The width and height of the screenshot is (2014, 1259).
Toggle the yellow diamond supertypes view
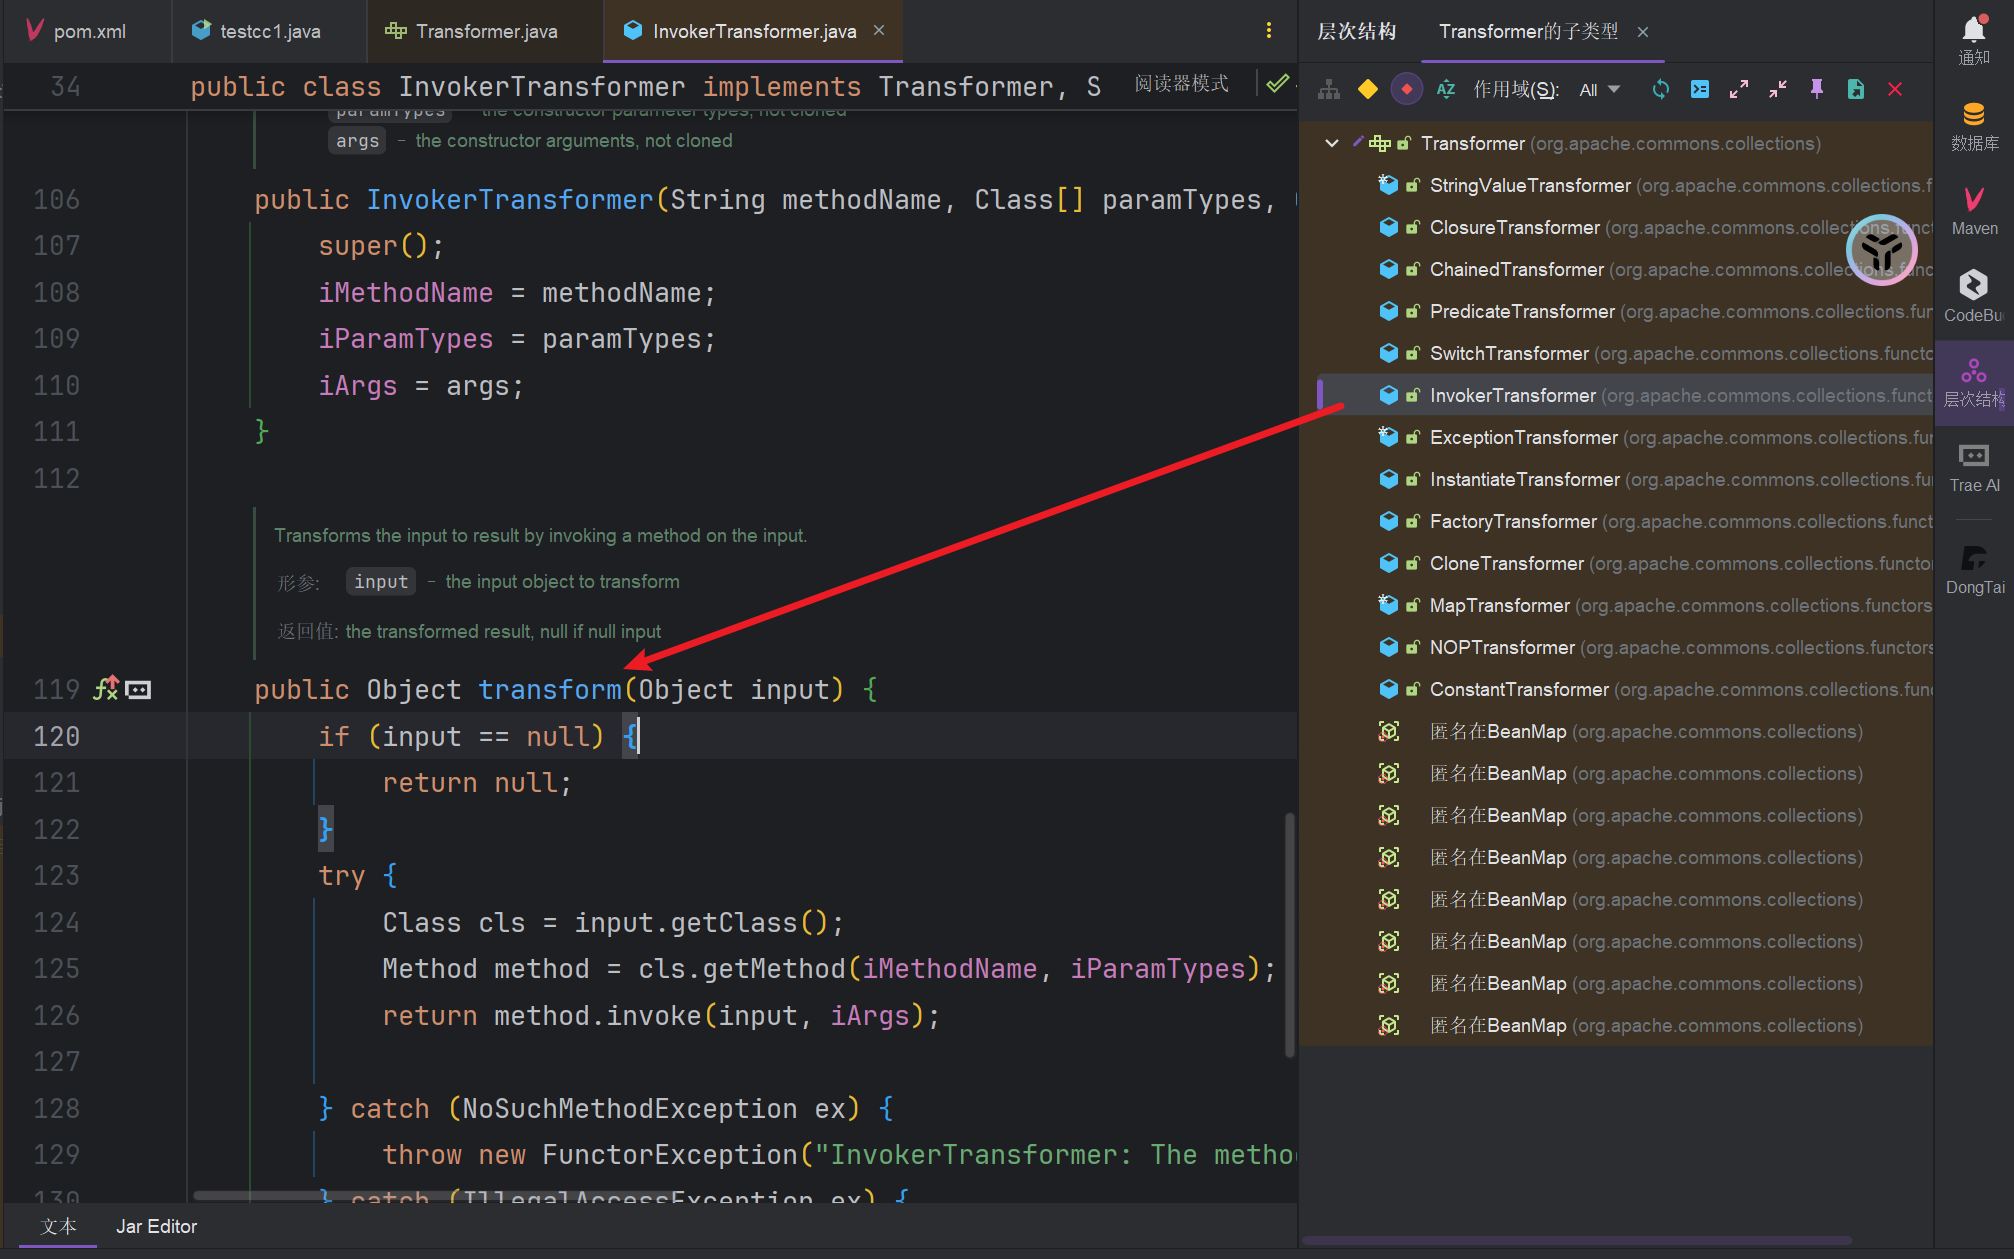(x=1368, y=90)
